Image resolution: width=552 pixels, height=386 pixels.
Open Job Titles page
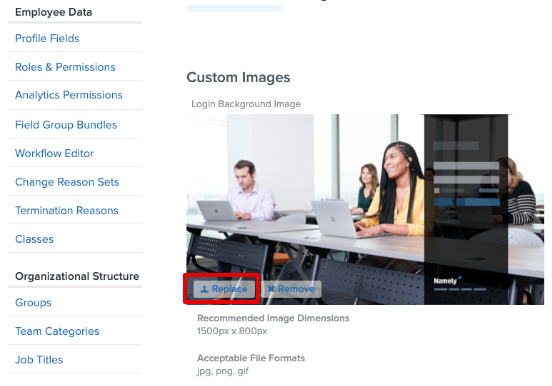[39, 360]
